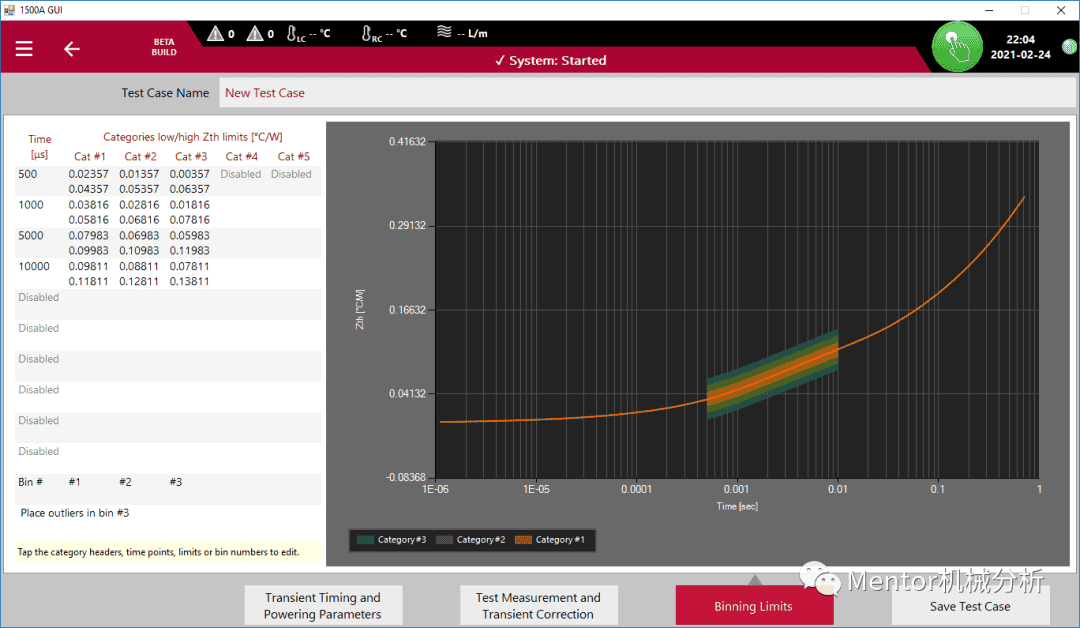Tap the green touch-hand button
This screenshot has width=1080, height=628.
pyautogui.click(x=957, y=47)
